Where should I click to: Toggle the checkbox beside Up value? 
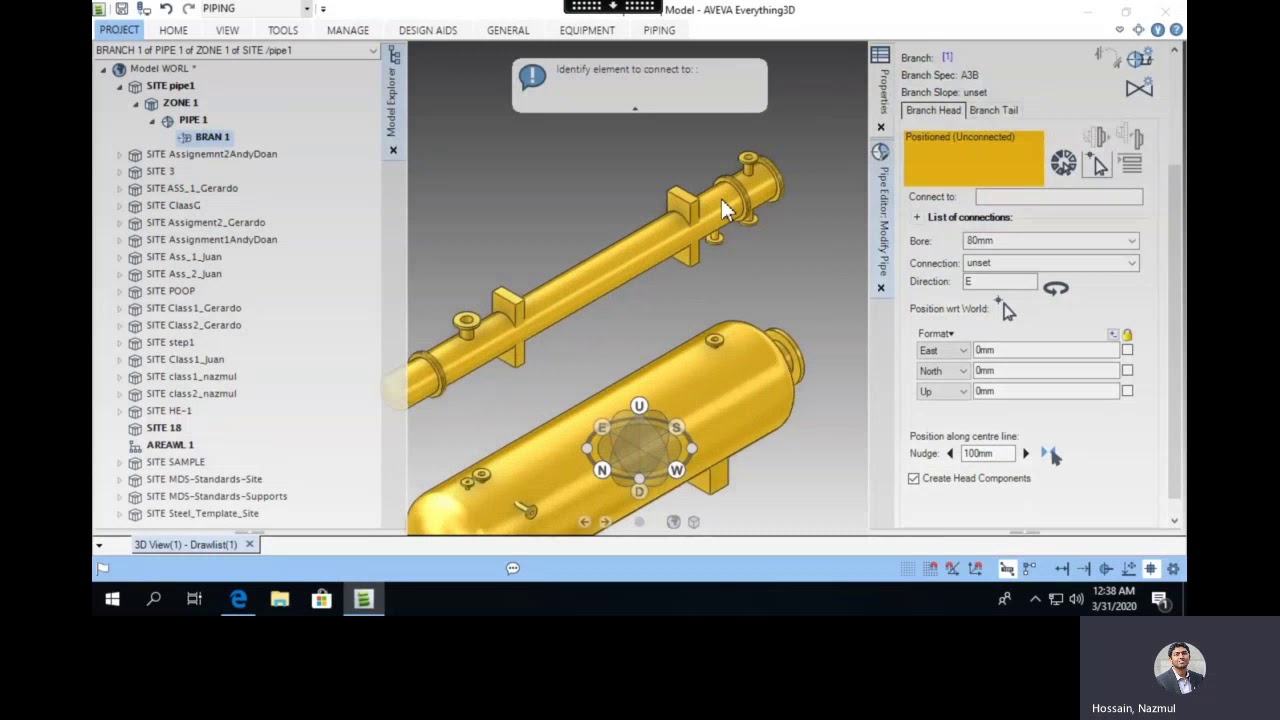tap(1127, 391)
